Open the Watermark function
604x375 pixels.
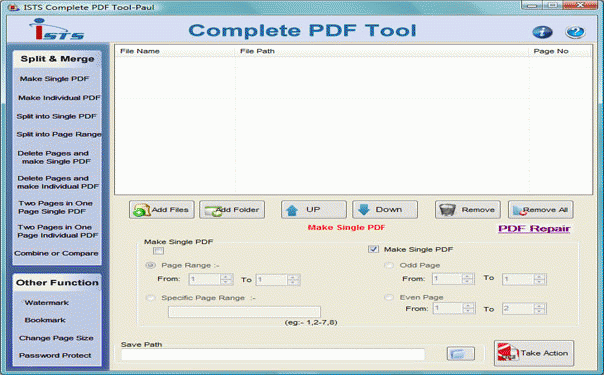coord(47,303)
